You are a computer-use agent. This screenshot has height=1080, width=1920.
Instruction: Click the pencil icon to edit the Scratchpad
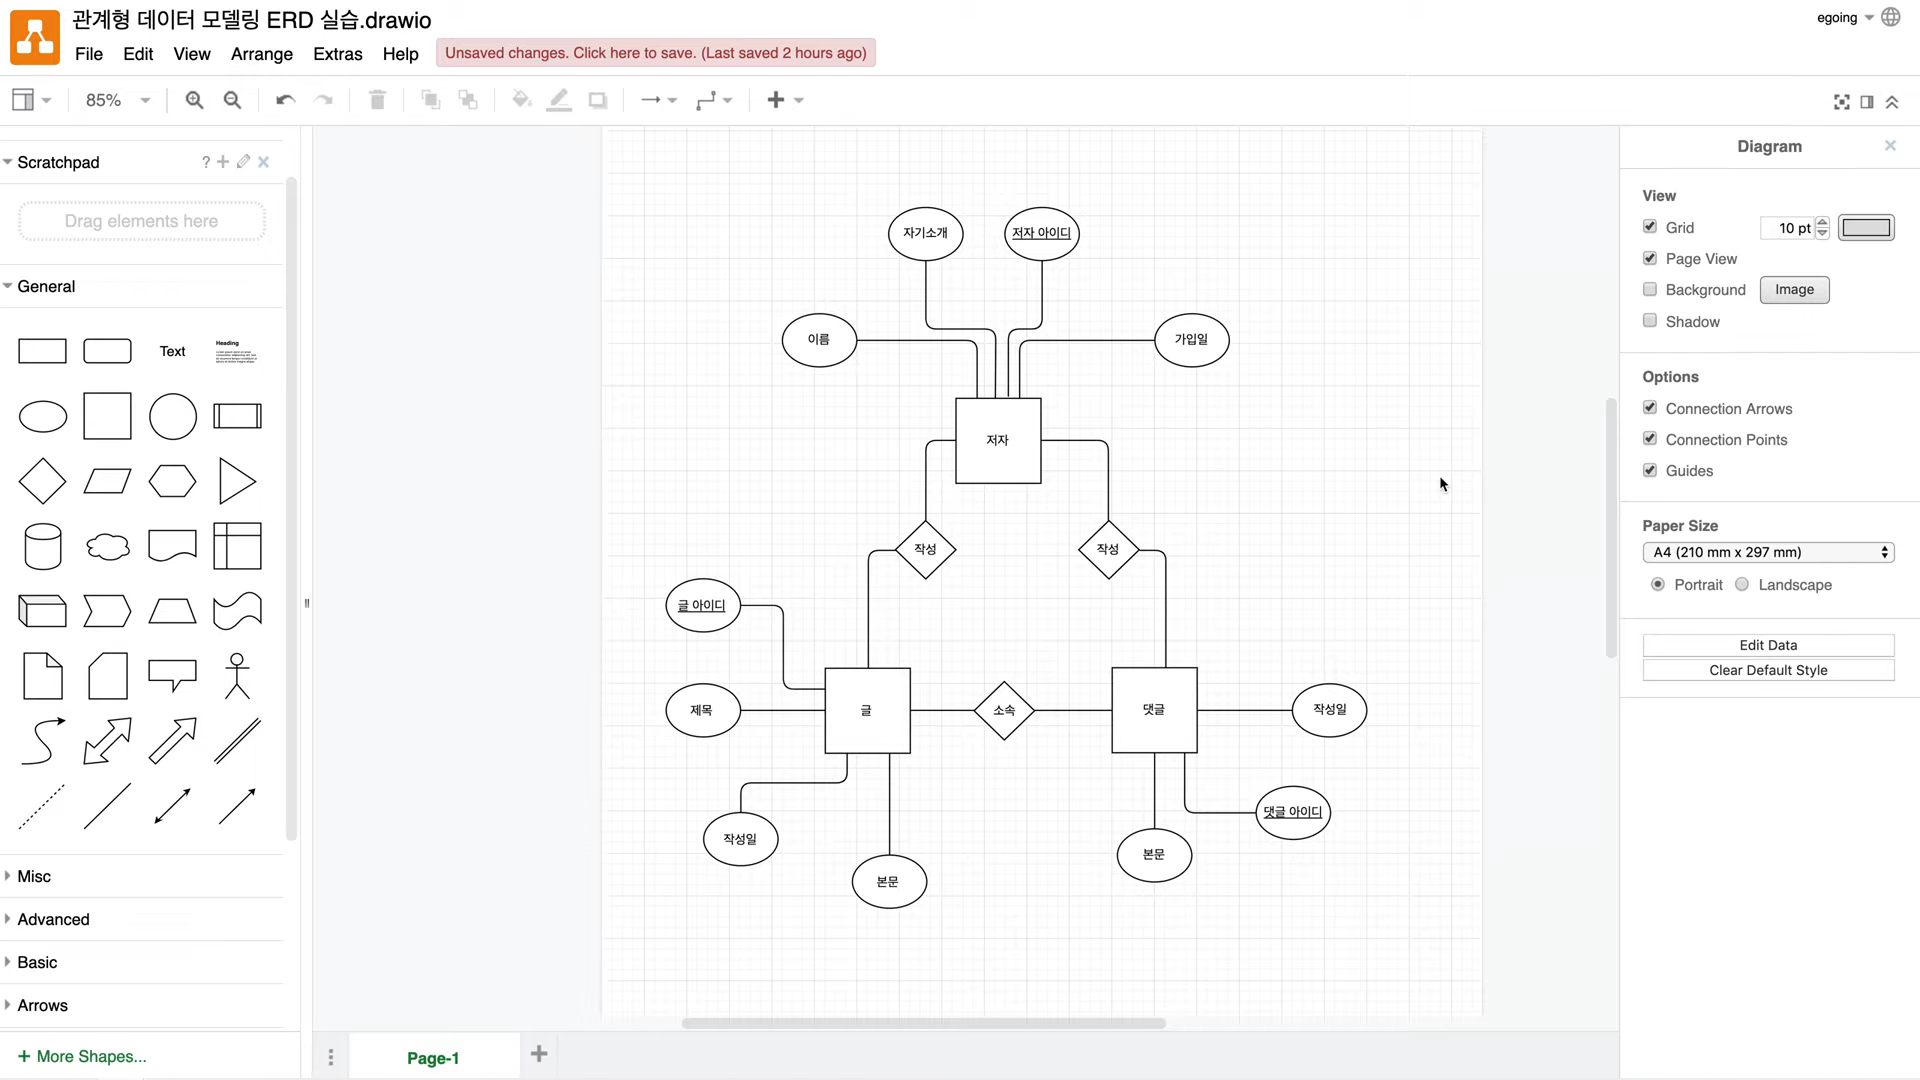[x=242, y=161]
